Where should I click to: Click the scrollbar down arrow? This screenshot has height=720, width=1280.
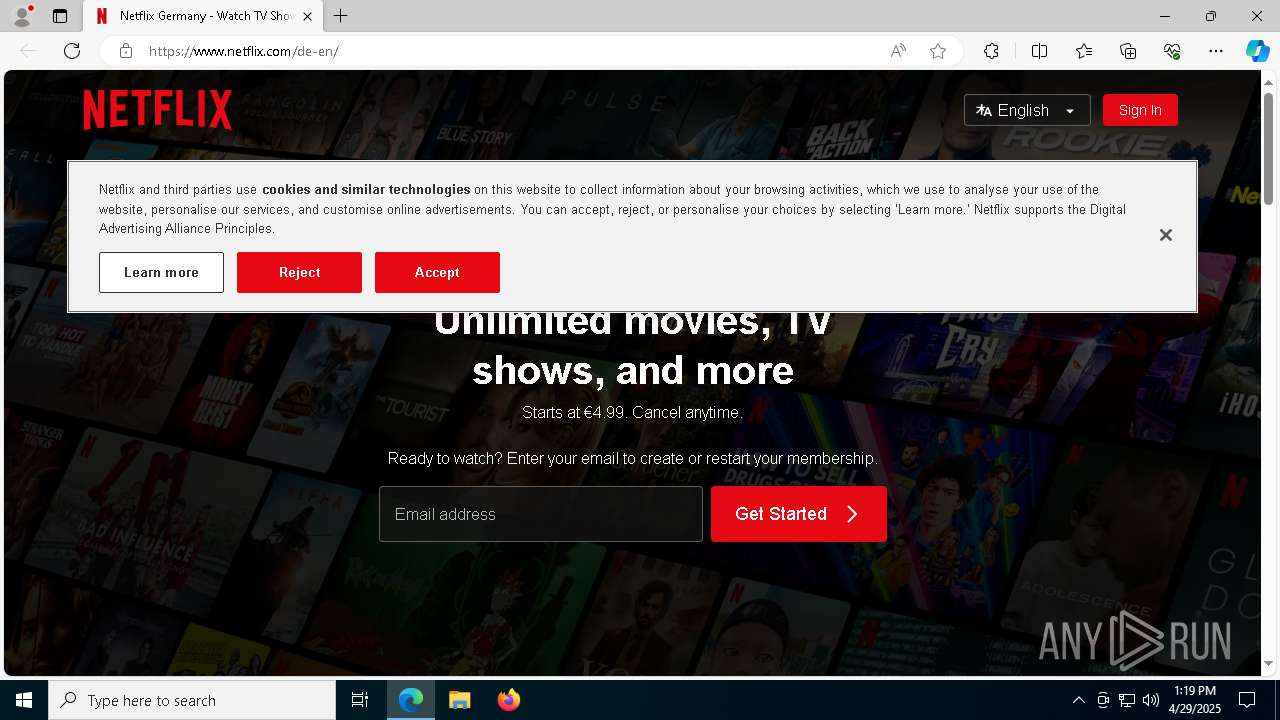(1269, 664)
